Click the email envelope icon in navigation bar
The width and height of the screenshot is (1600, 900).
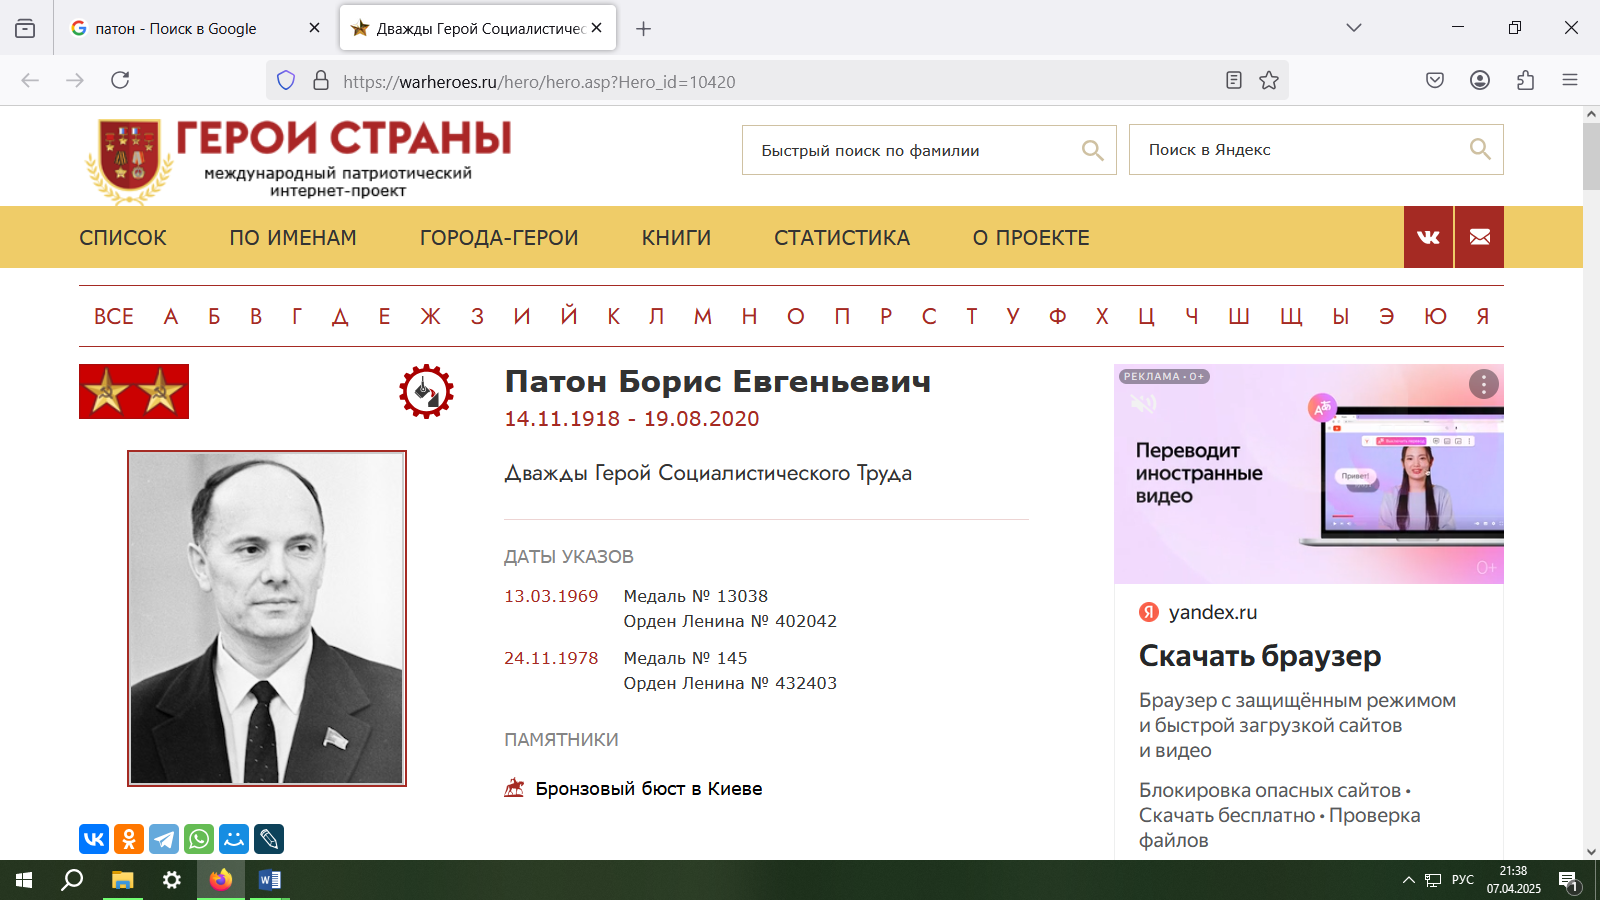[1479, 237]
